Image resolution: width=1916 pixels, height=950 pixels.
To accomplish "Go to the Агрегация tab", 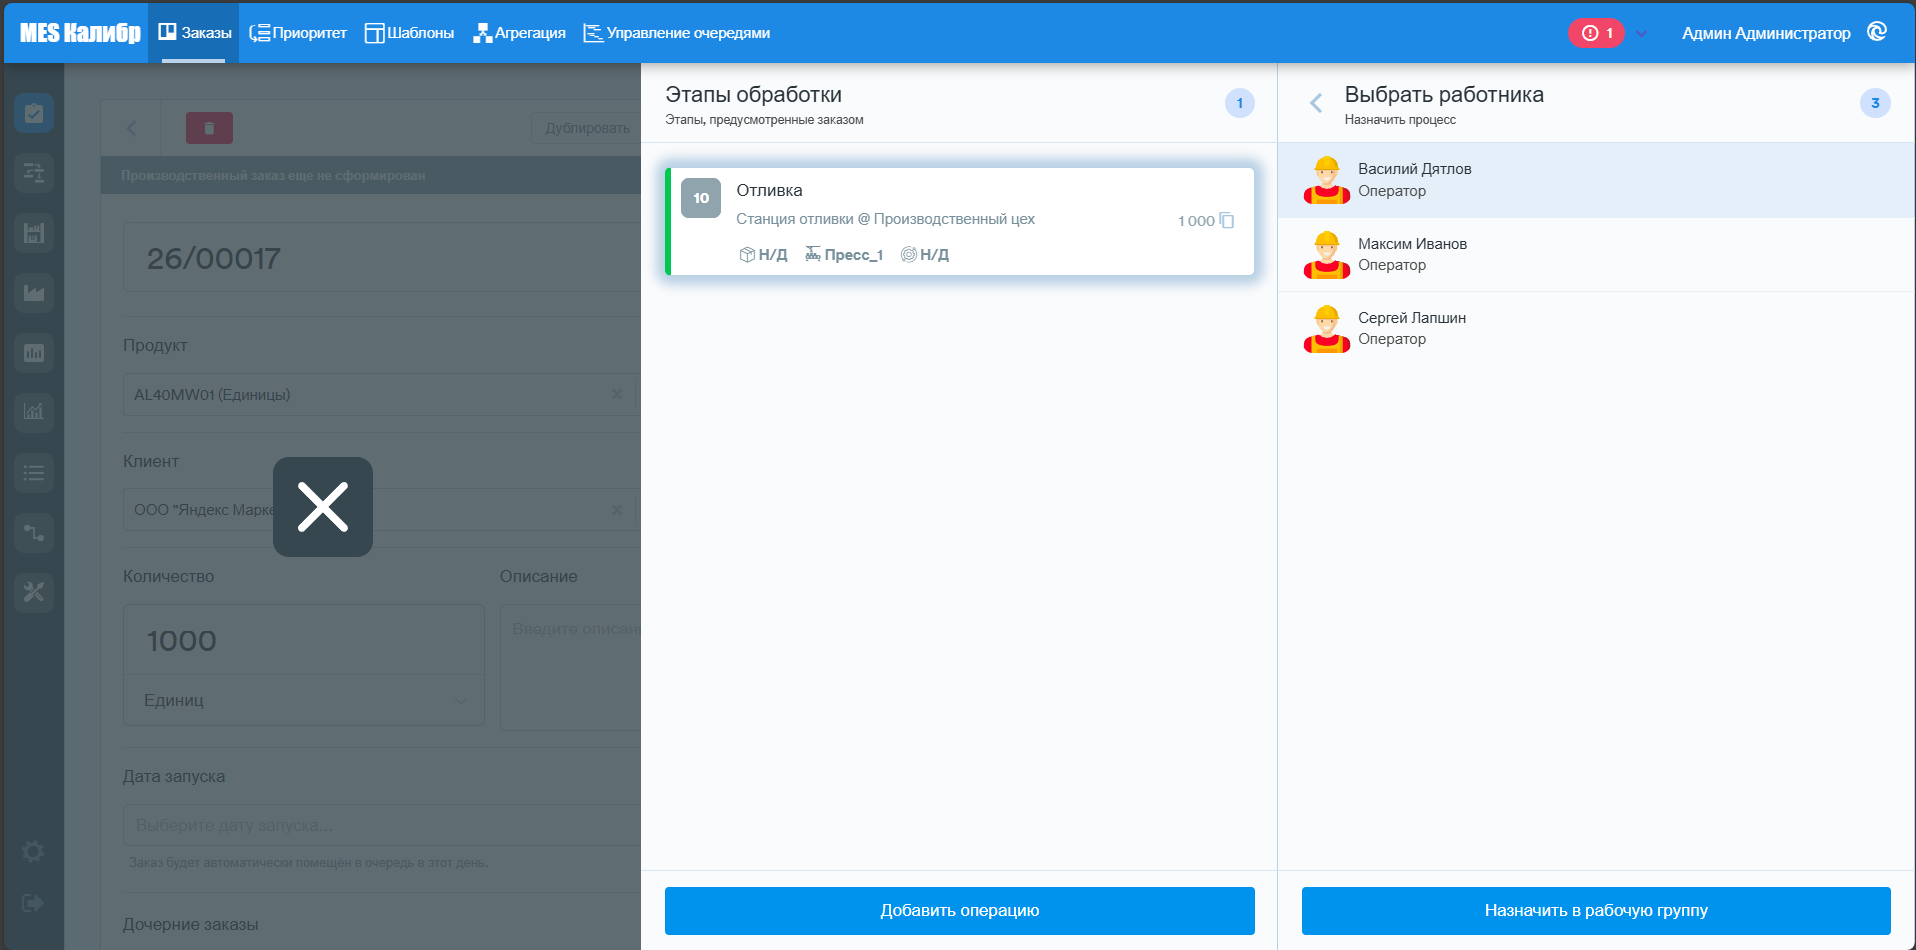I will (519, 33).
